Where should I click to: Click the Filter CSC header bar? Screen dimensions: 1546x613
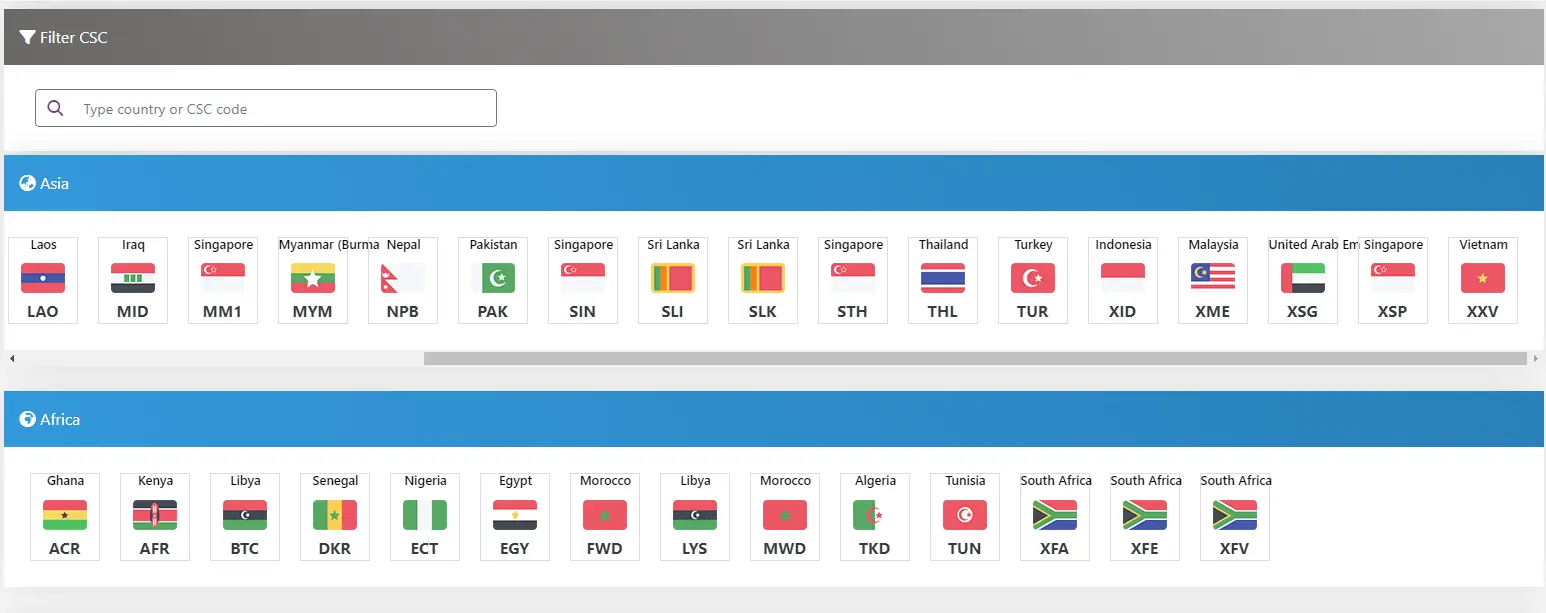(774, 37)
